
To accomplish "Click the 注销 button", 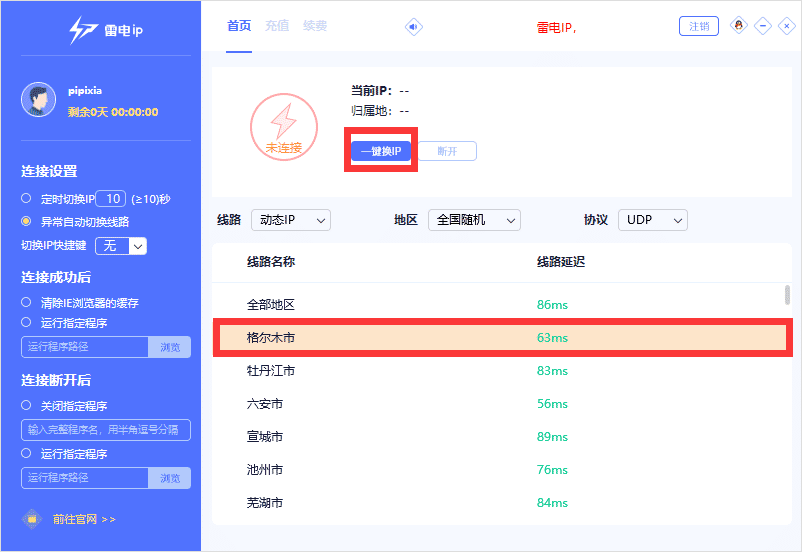I will (699, 26).
